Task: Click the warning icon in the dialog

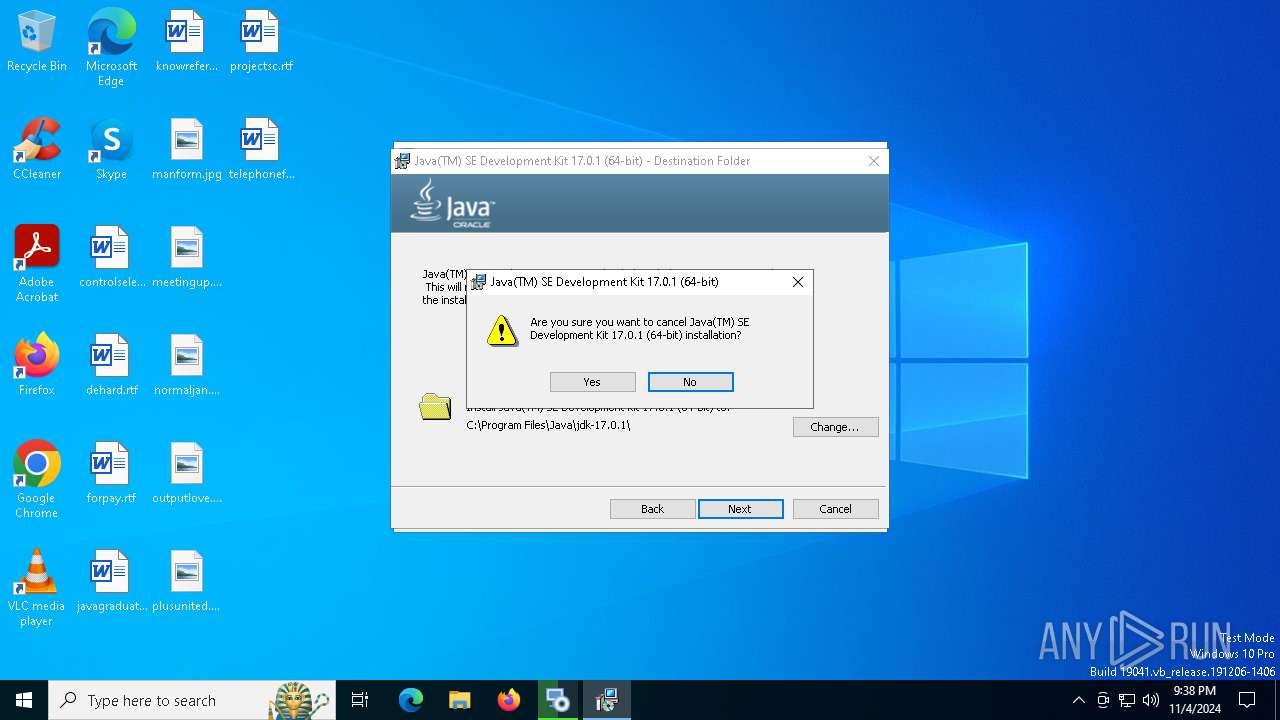Action: 502,330
